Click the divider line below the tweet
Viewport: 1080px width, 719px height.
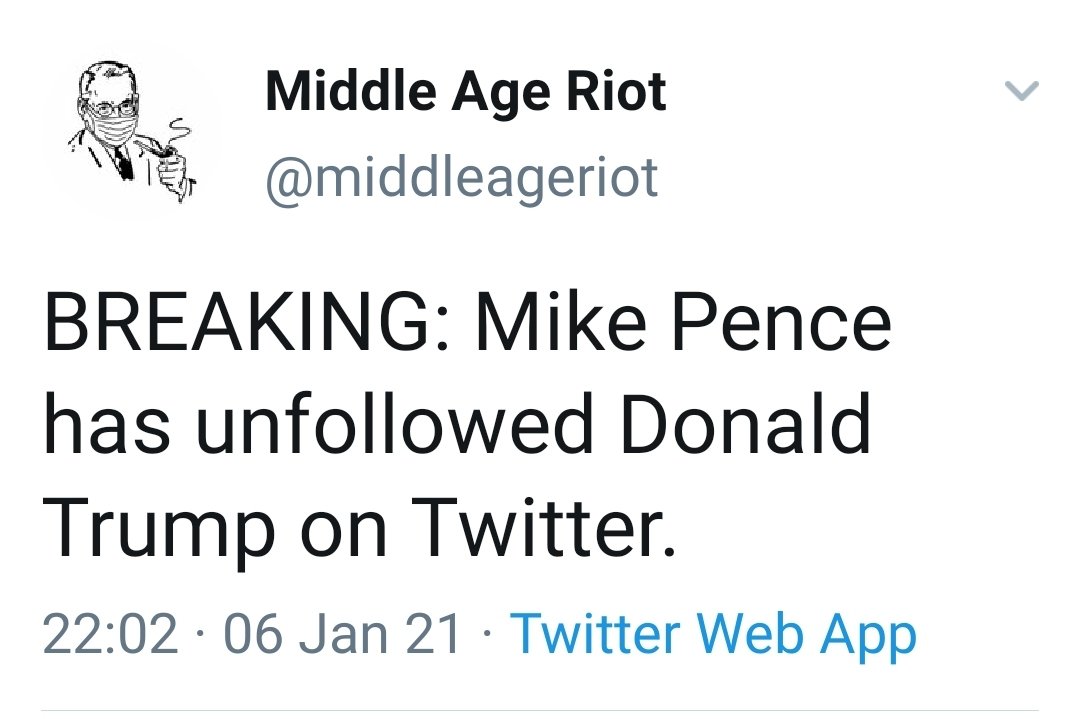click(x=540, y=711)
